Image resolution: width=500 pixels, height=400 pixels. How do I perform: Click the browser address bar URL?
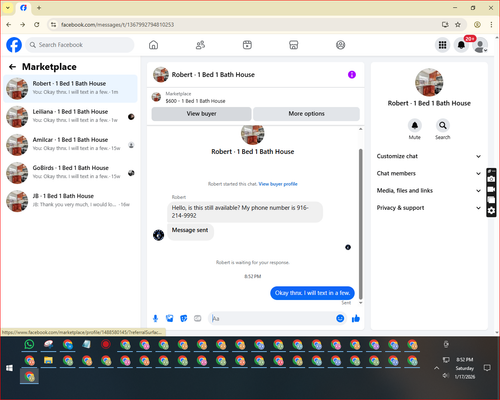tap(117, 25)
